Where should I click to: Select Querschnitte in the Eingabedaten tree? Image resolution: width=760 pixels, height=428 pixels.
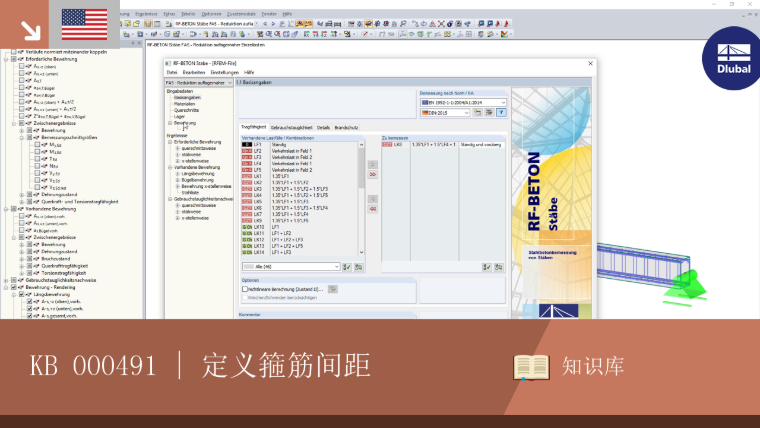(x=186, y=110)
